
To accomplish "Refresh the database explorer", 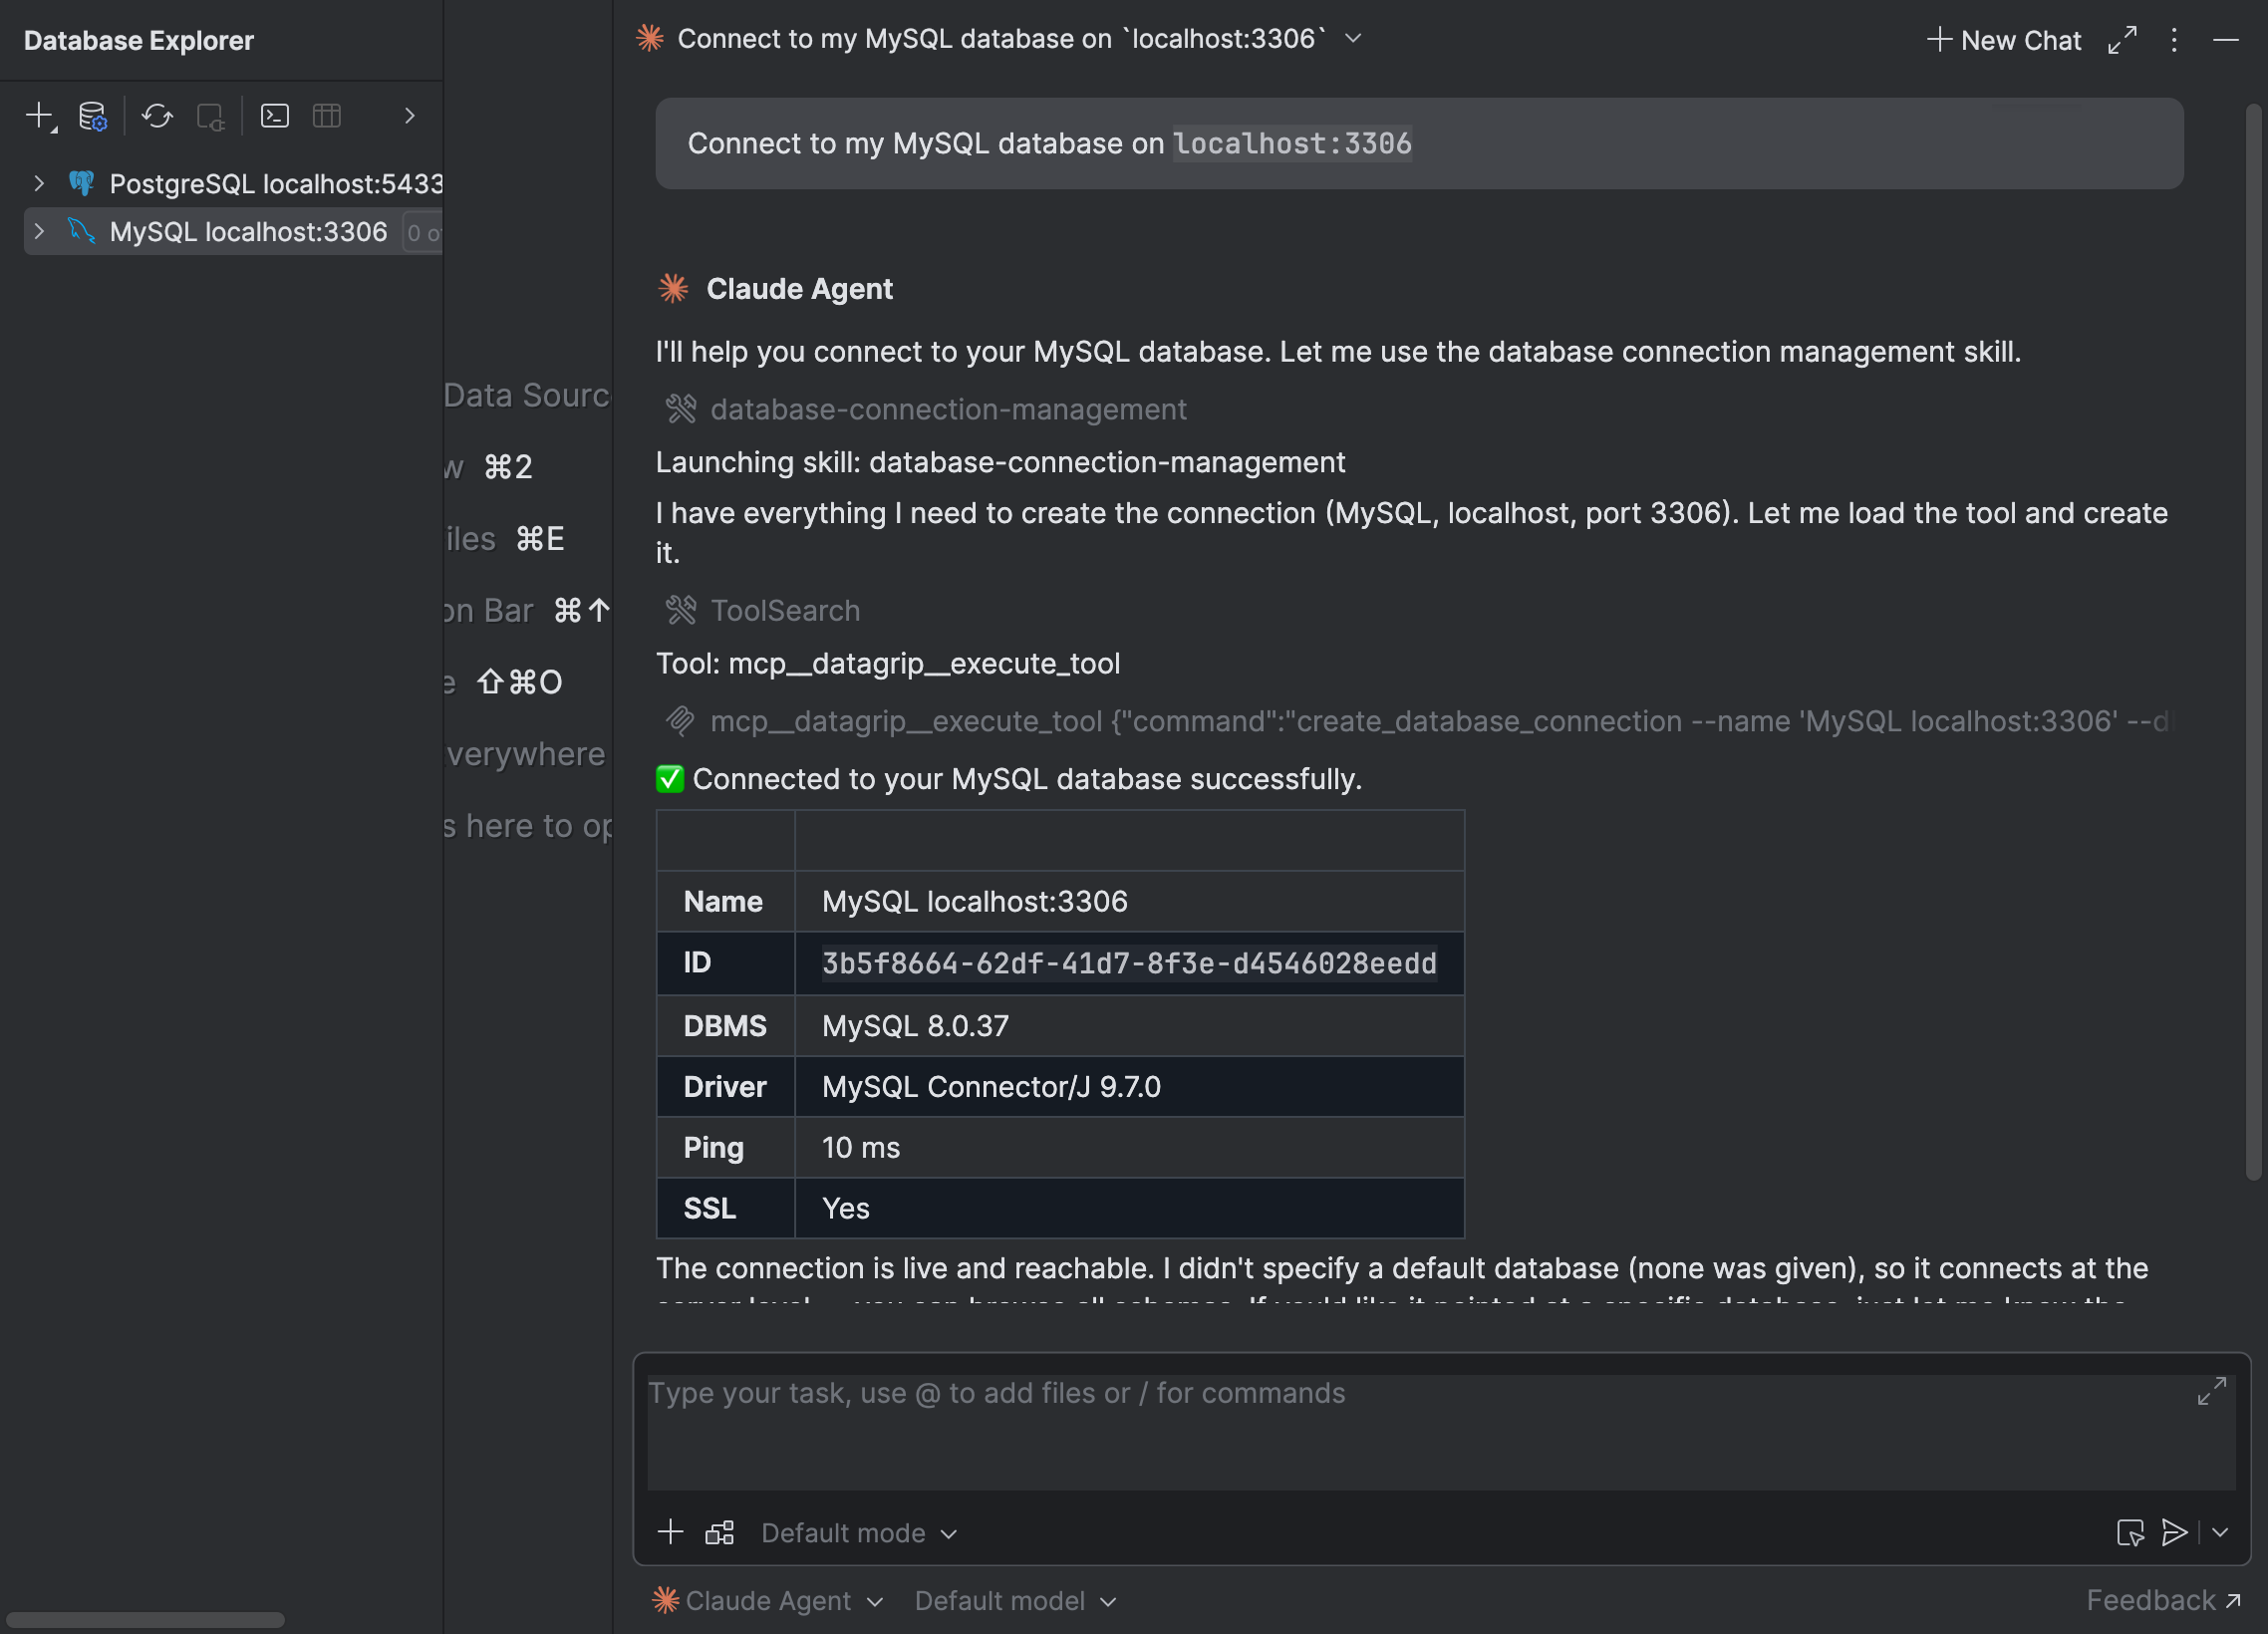I will (x=157, y=116).
